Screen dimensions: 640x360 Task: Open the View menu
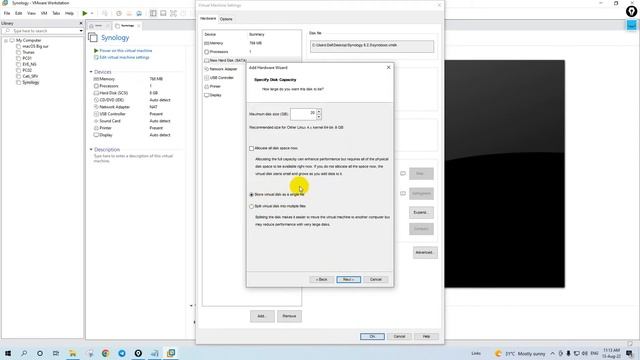(31, 13)
